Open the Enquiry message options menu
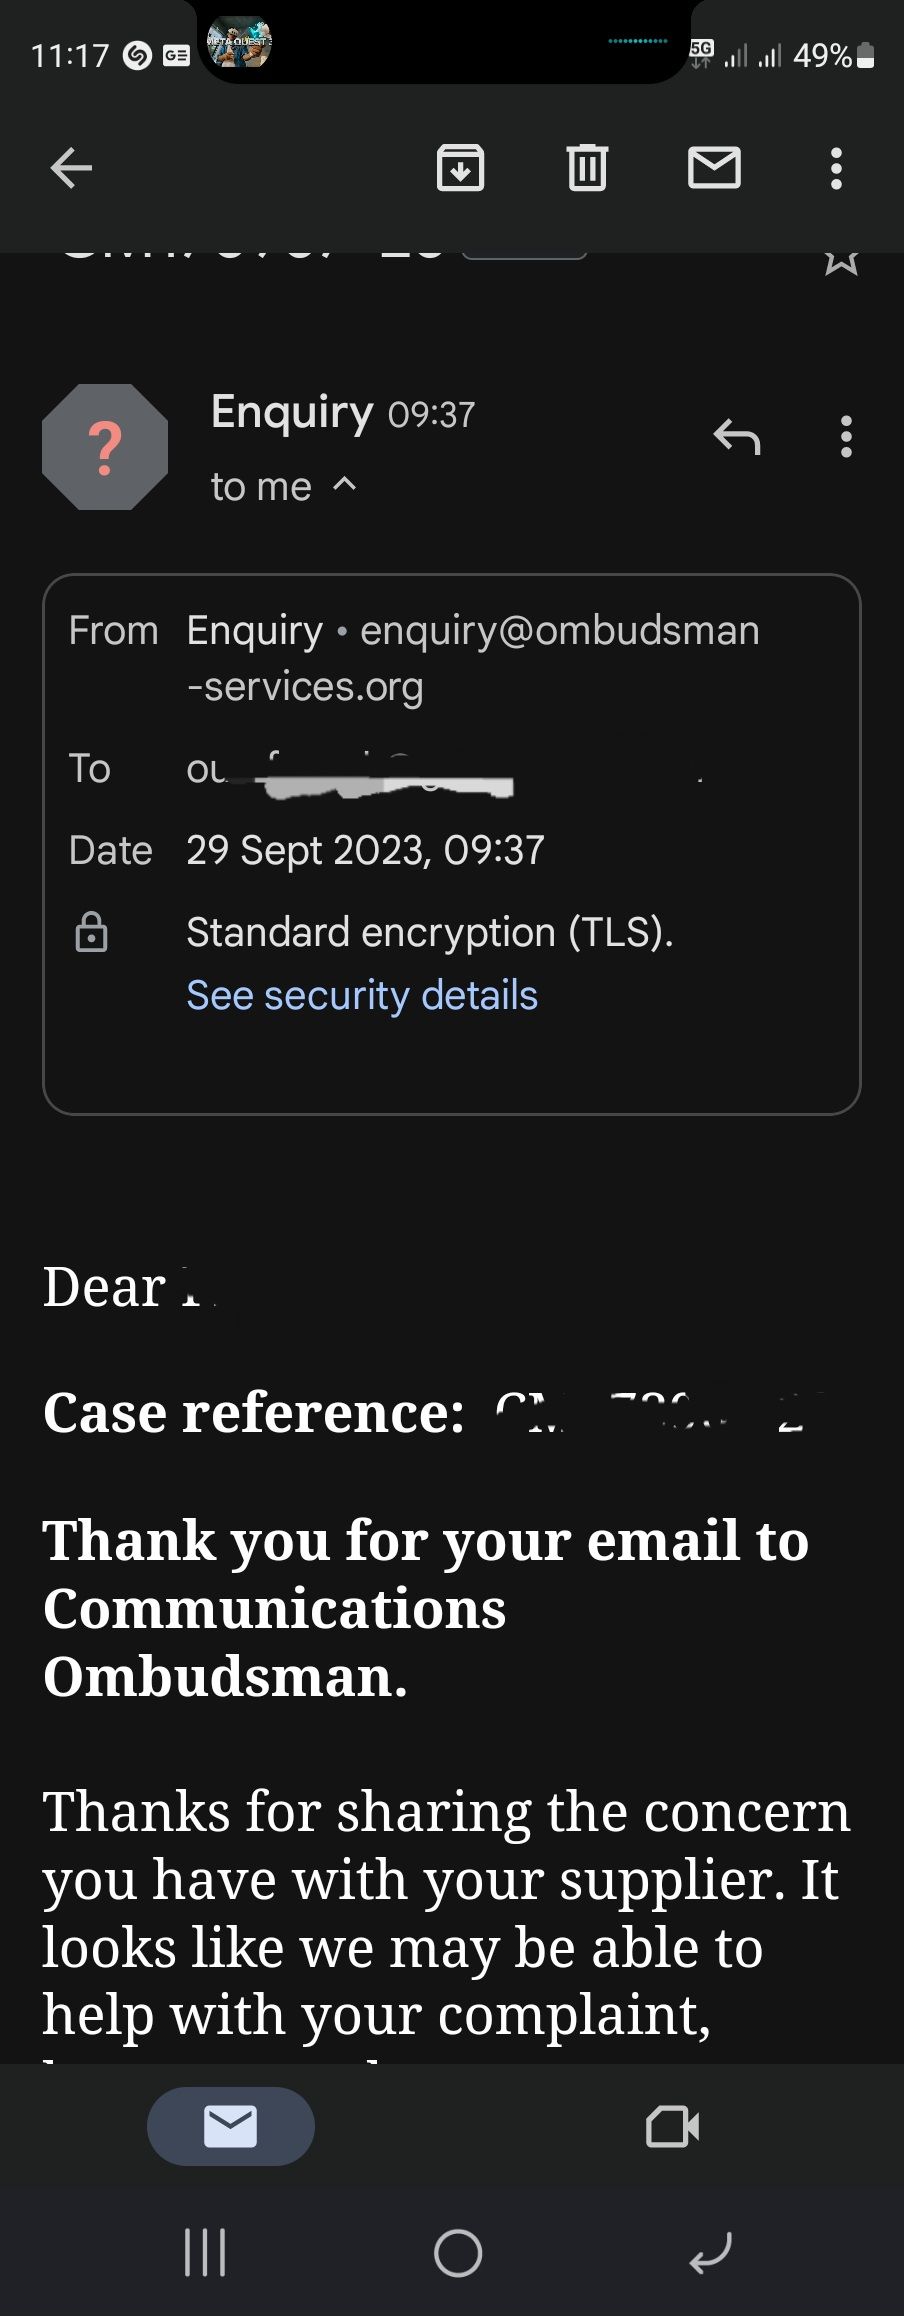This screenshot has width=904, height=2316. pos(847,437)
